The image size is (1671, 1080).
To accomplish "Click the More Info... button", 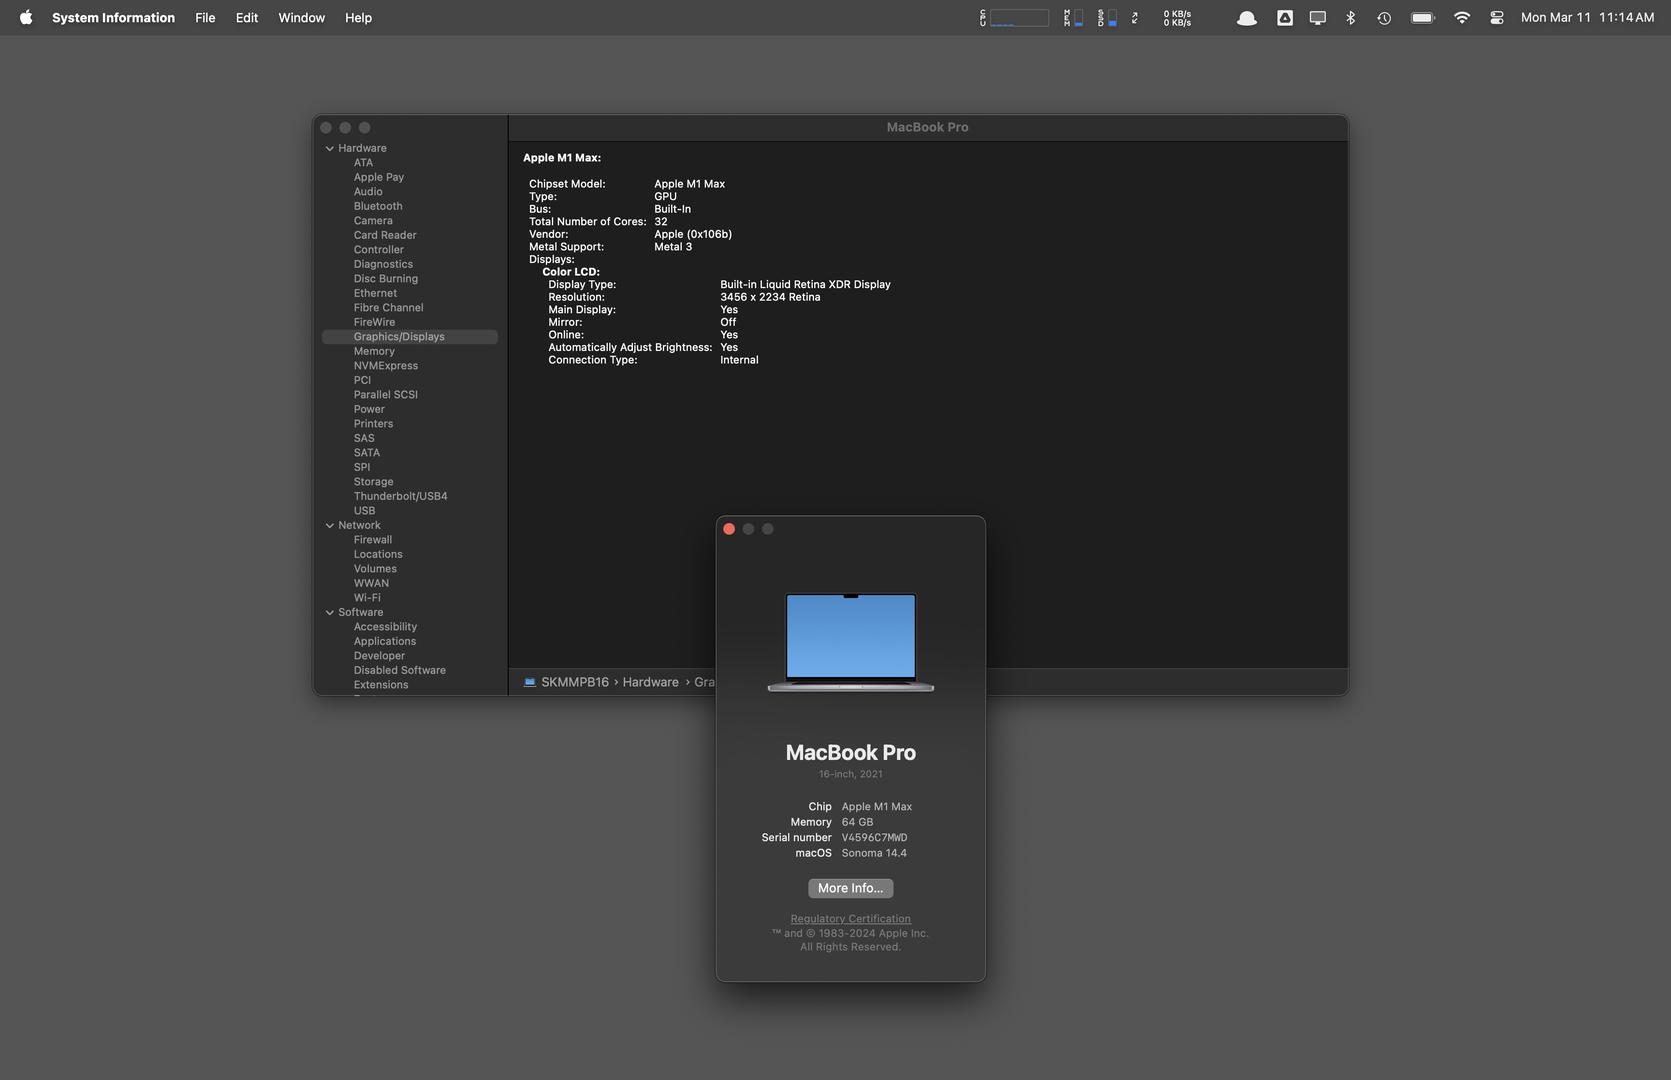I will [x=850, y=888].
